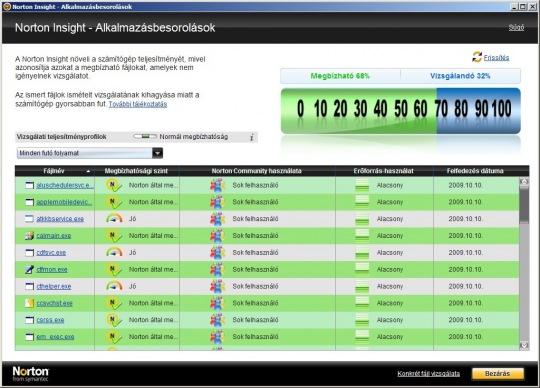Screen dimensions: 540x388
Task: Switch to the Vizsgálandó 32% tab
Action: pyautogui.click(x=460, y=76)
